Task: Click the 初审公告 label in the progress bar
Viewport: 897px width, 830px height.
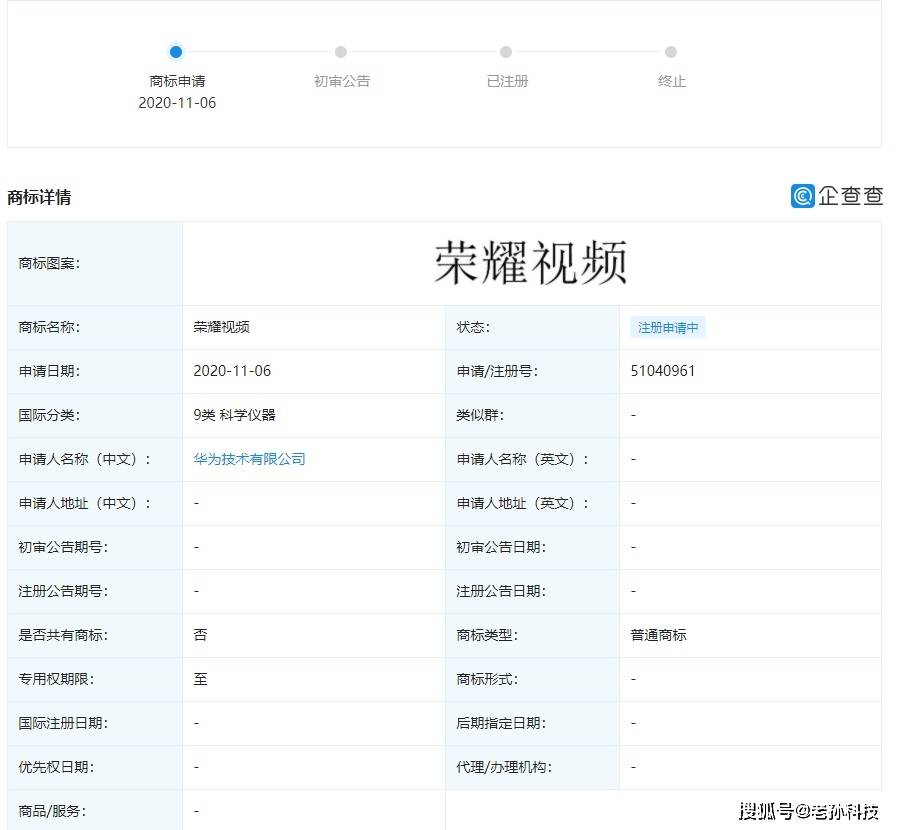Action: coord(341,82)
